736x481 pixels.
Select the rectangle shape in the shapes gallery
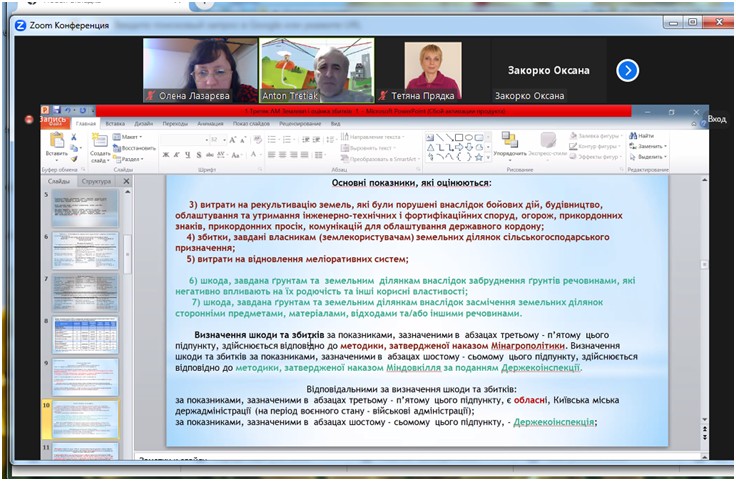pyautogui.click(x=459, y=137)
